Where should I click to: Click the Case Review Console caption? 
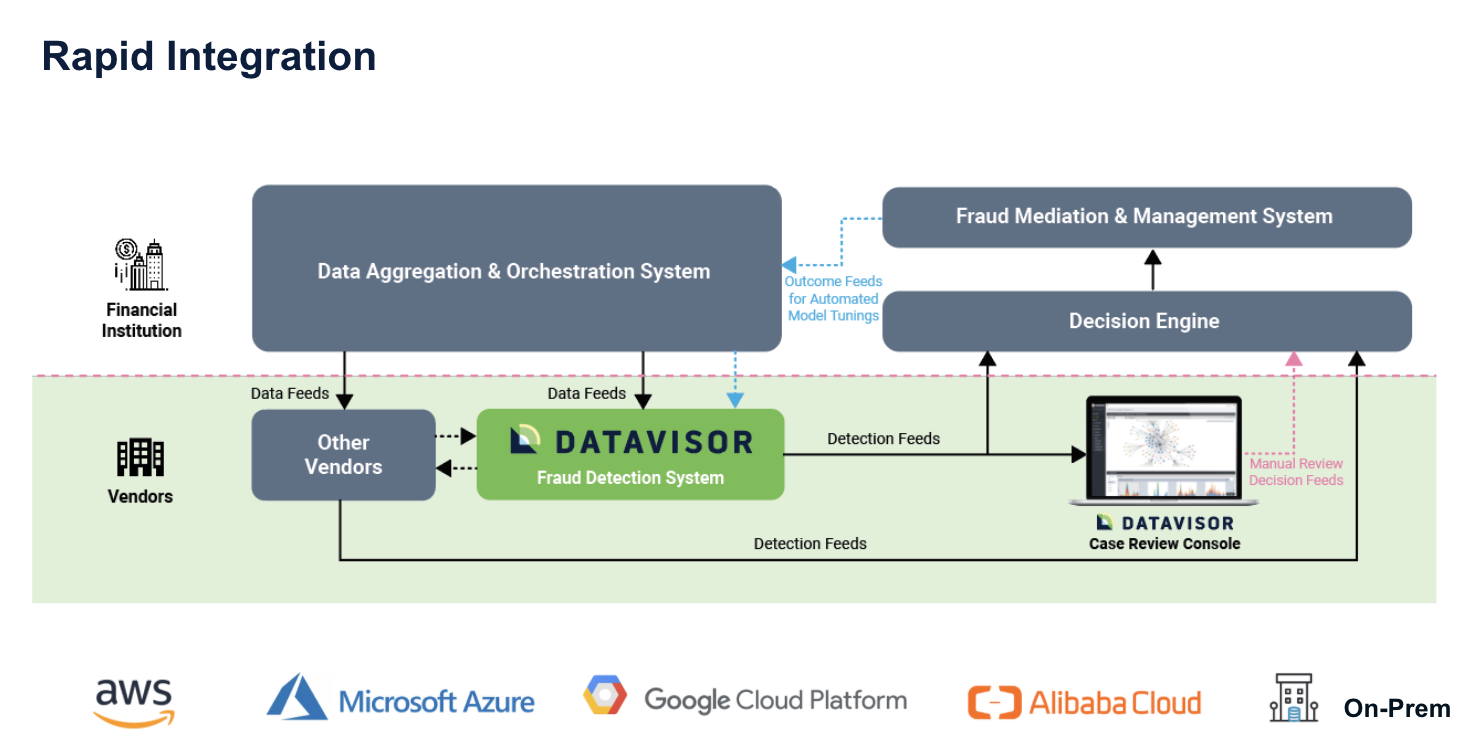point(1164,544)
